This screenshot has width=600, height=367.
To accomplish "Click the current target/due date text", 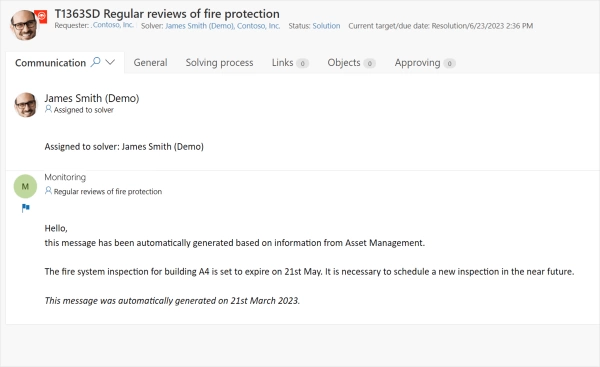I will pyautogui.click(x=440, y=26).
